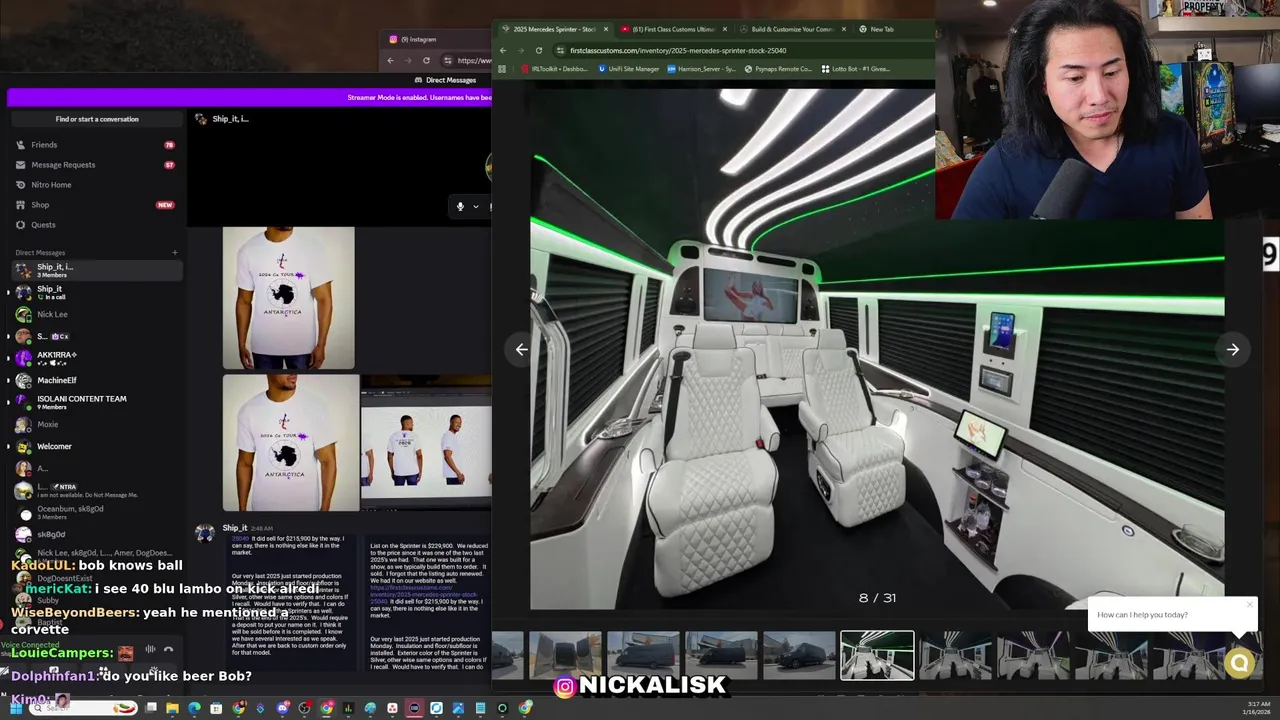Image resolution: width=1280 pixels, height=720 pixels.
Task: Open Microsoft Store from taskbar
Action: tap(216, 708)
